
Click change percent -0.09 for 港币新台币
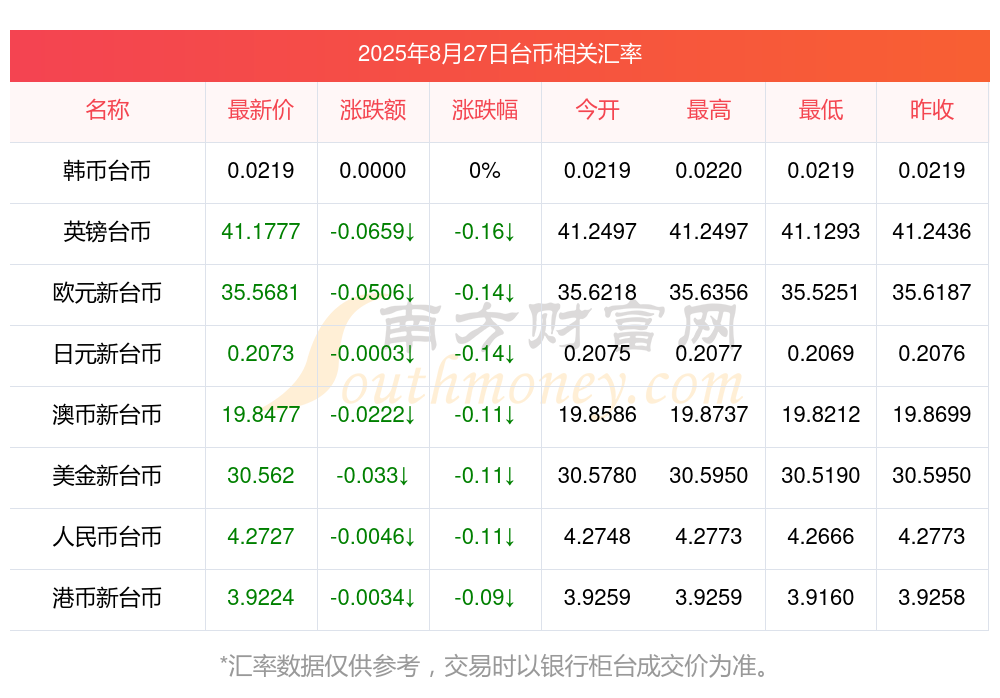coord(485,598)
